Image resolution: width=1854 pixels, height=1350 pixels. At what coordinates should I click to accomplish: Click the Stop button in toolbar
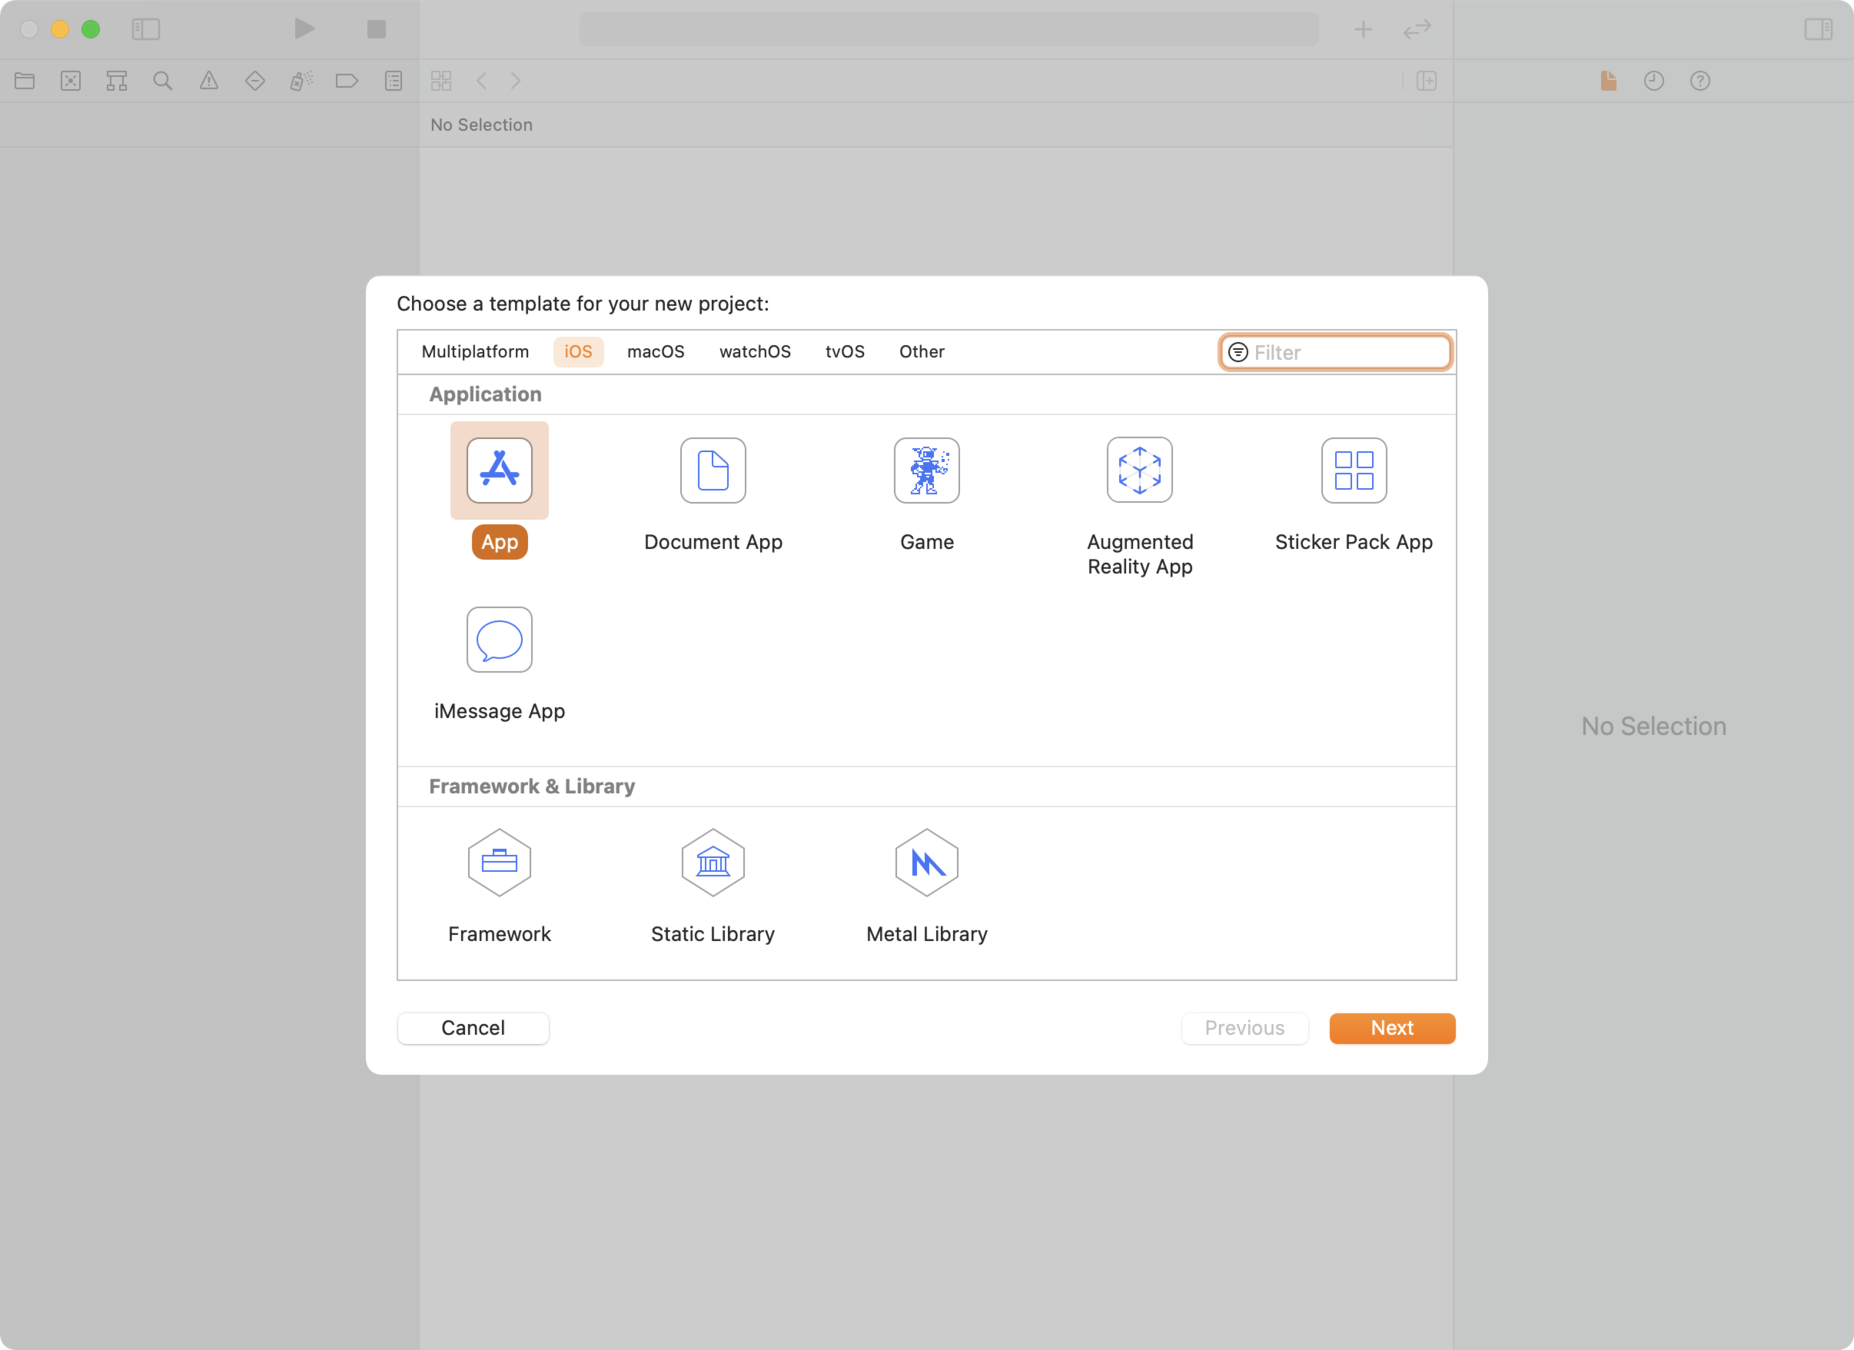[376, 29]
